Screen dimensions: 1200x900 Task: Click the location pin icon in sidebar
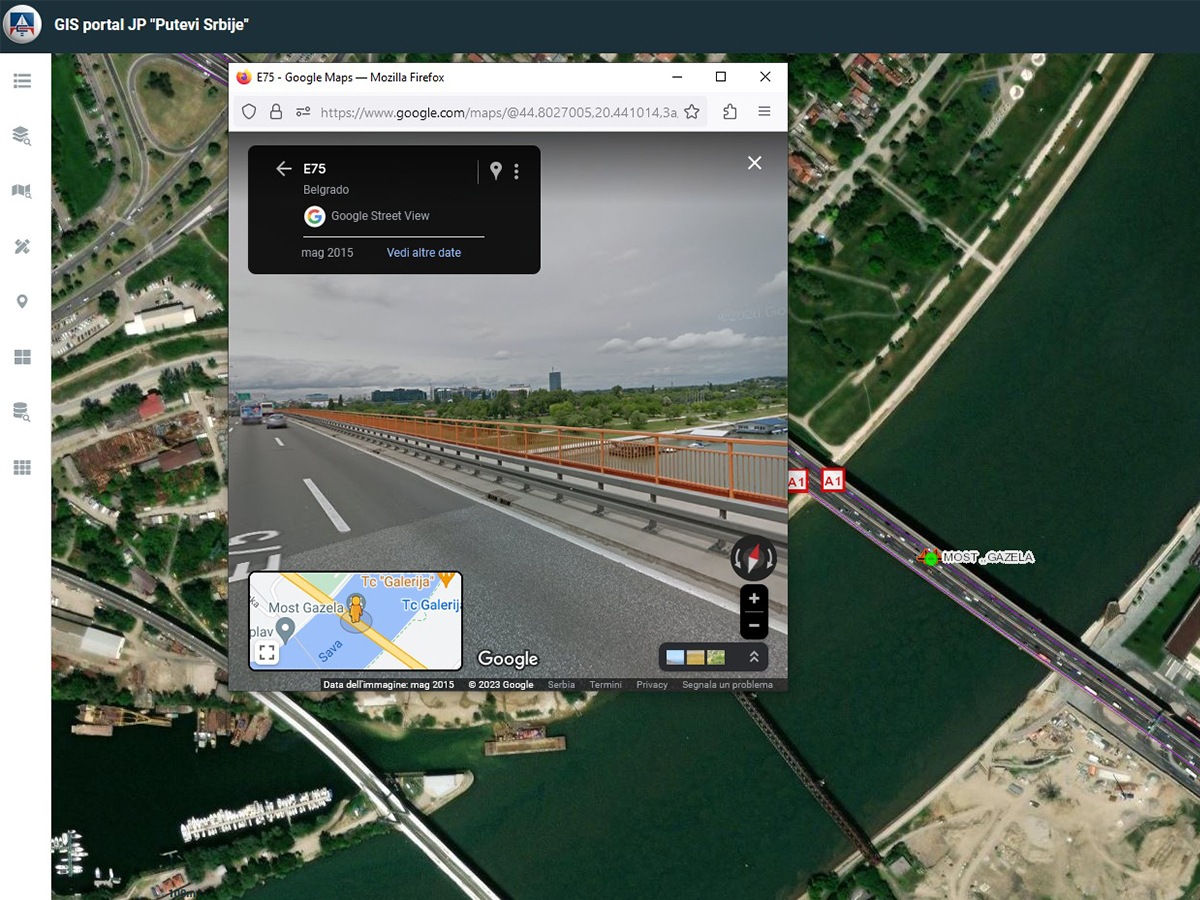pos(22,302)
